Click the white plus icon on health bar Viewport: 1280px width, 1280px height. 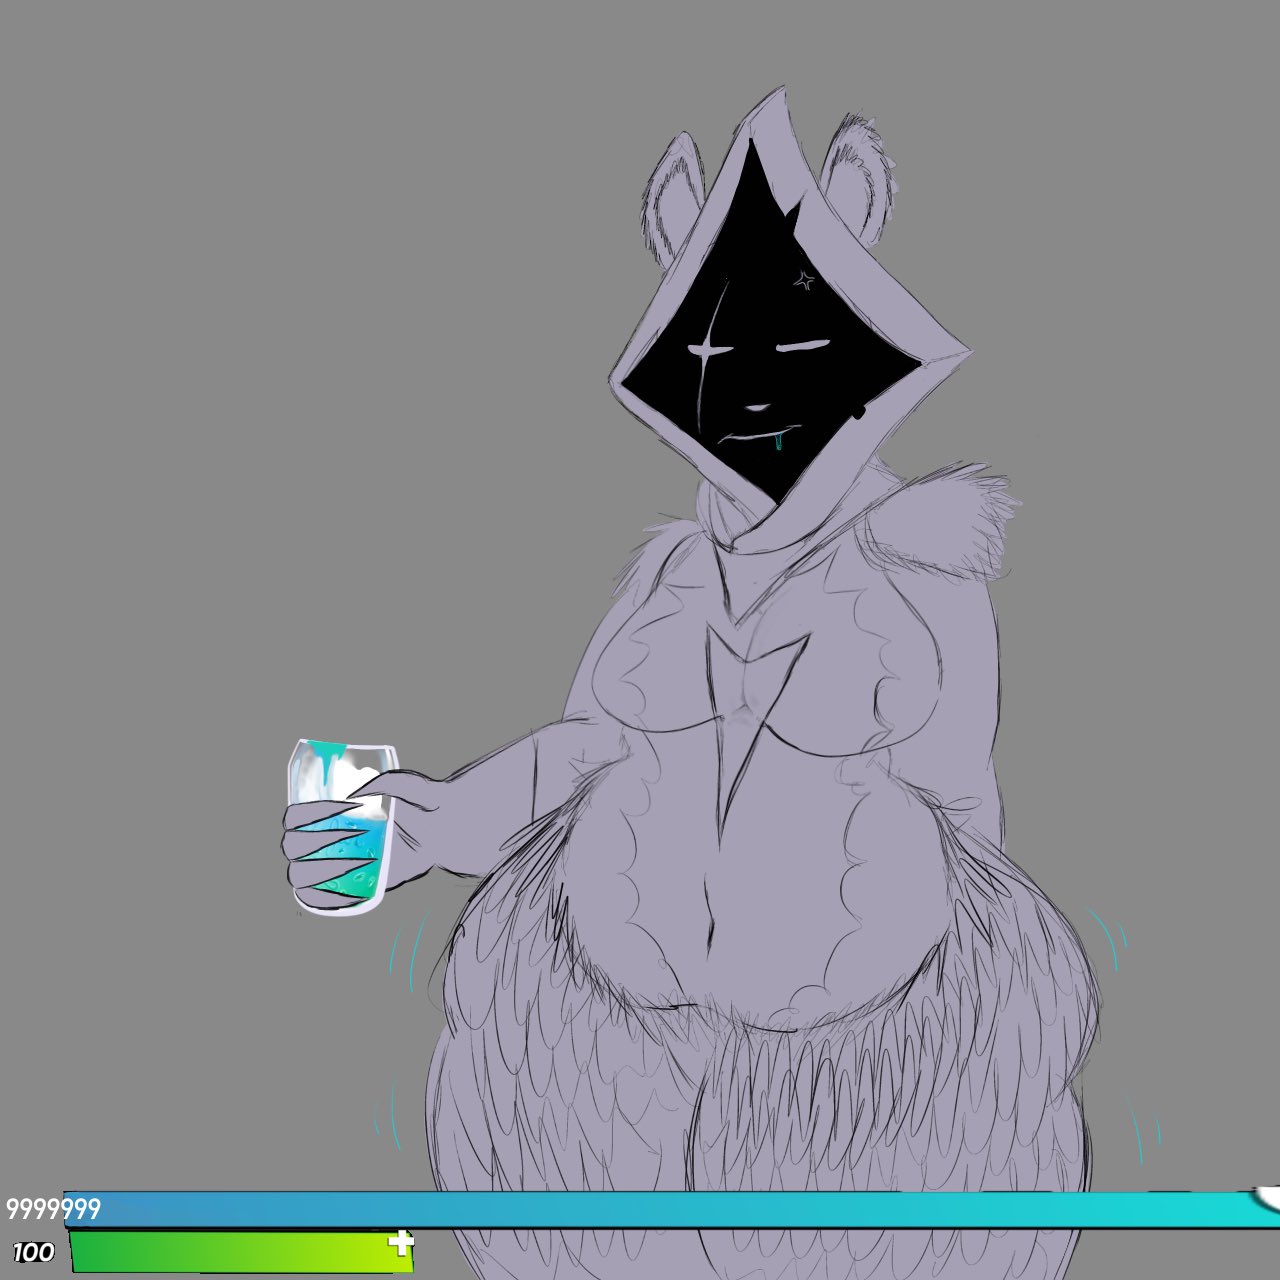point(401,1243)
